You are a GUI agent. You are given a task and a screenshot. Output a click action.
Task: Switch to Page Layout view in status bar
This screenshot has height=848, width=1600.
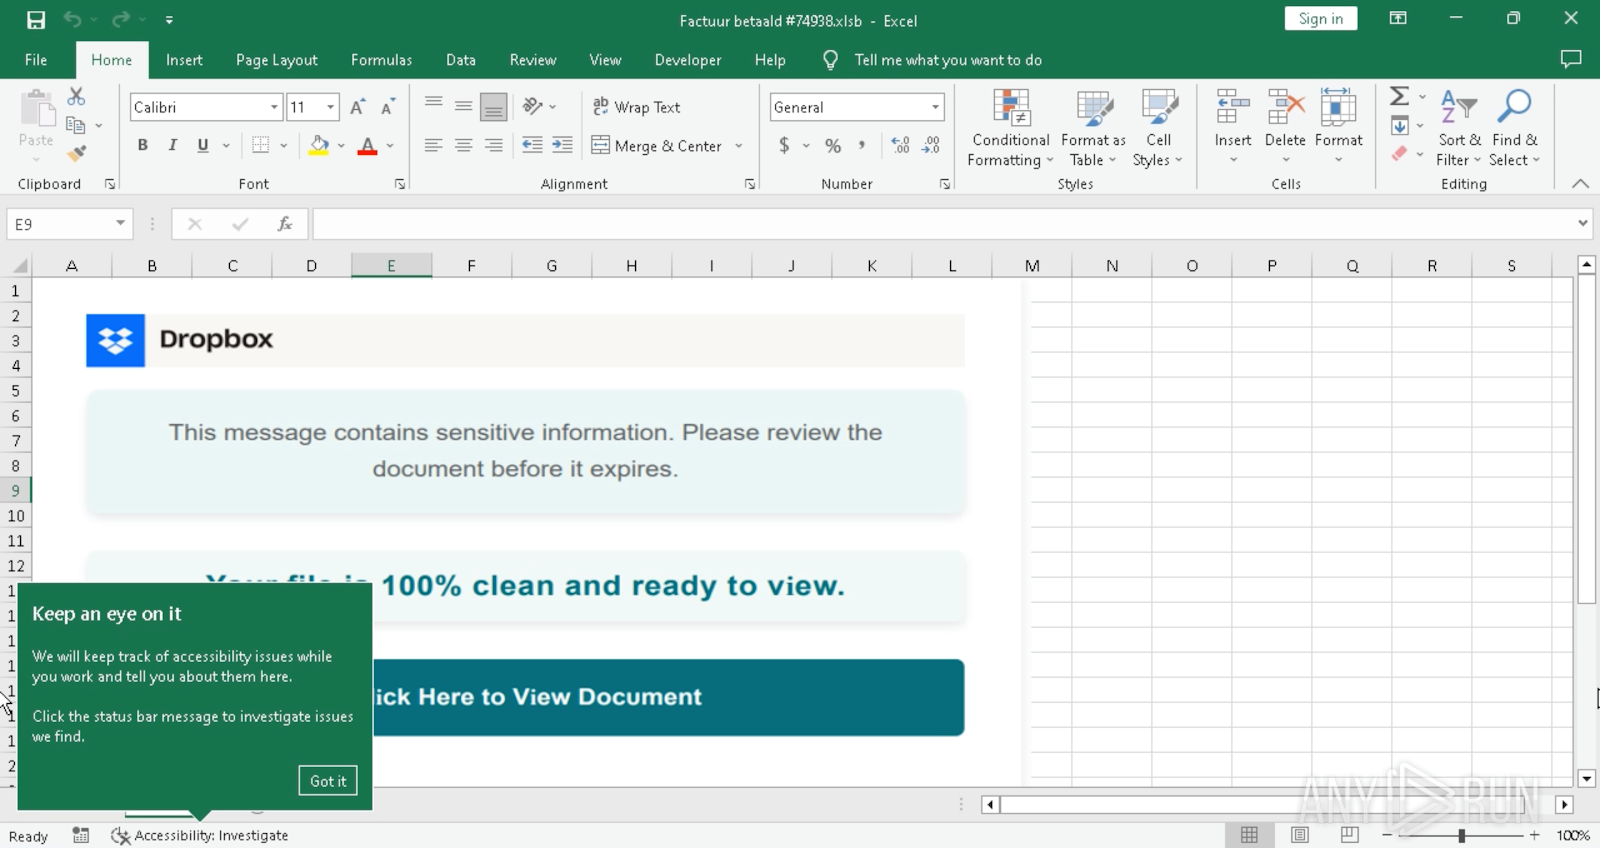pos(1300,835)
